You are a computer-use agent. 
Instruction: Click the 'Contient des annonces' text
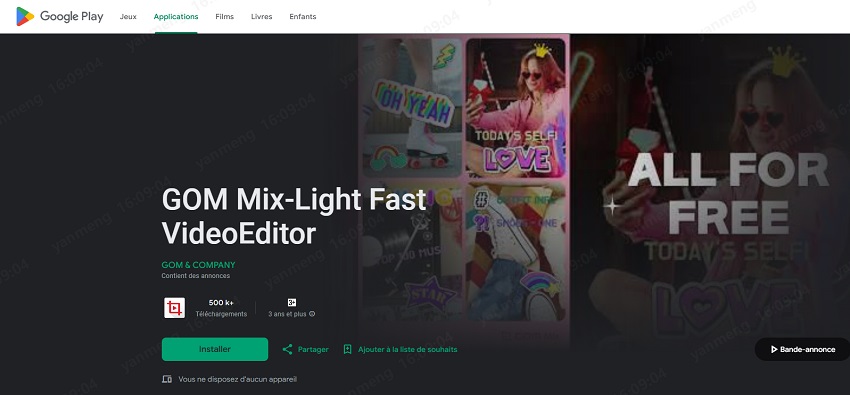[x=196, y=276]
